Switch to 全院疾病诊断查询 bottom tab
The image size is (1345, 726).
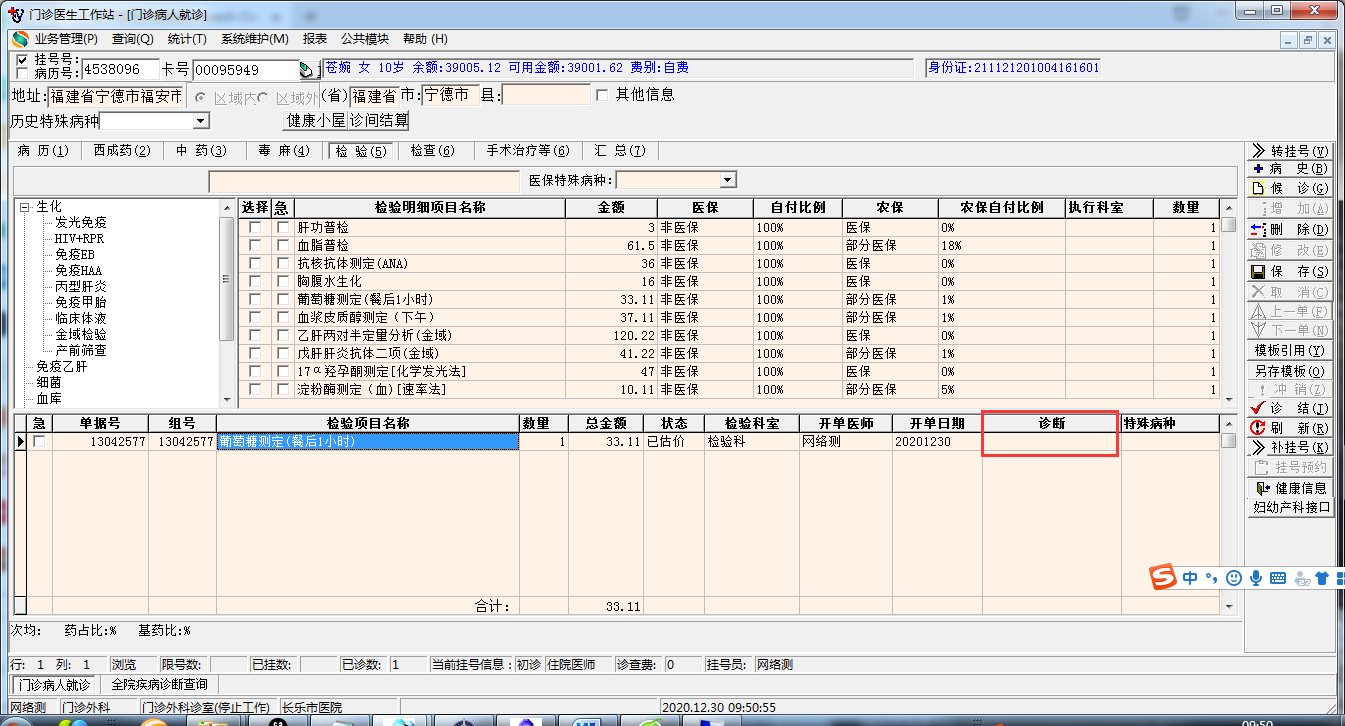[159, 685]
